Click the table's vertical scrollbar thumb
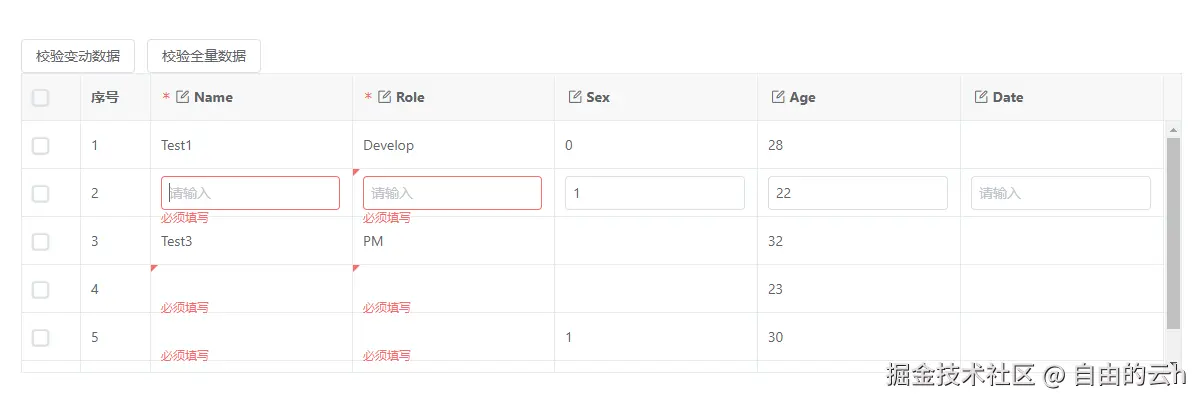 point(1173,233)
